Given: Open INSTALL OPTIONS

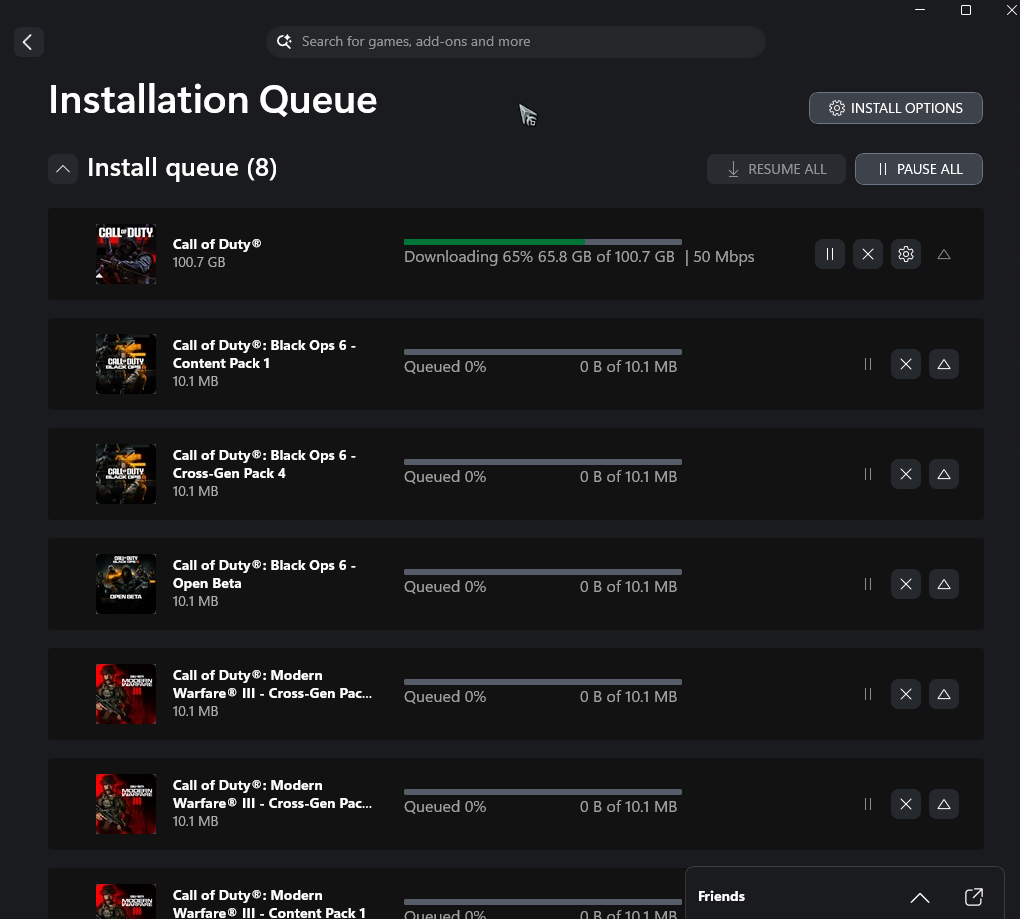Looking at the screenshot, I should pyautogui.click(x=895, y=108).
